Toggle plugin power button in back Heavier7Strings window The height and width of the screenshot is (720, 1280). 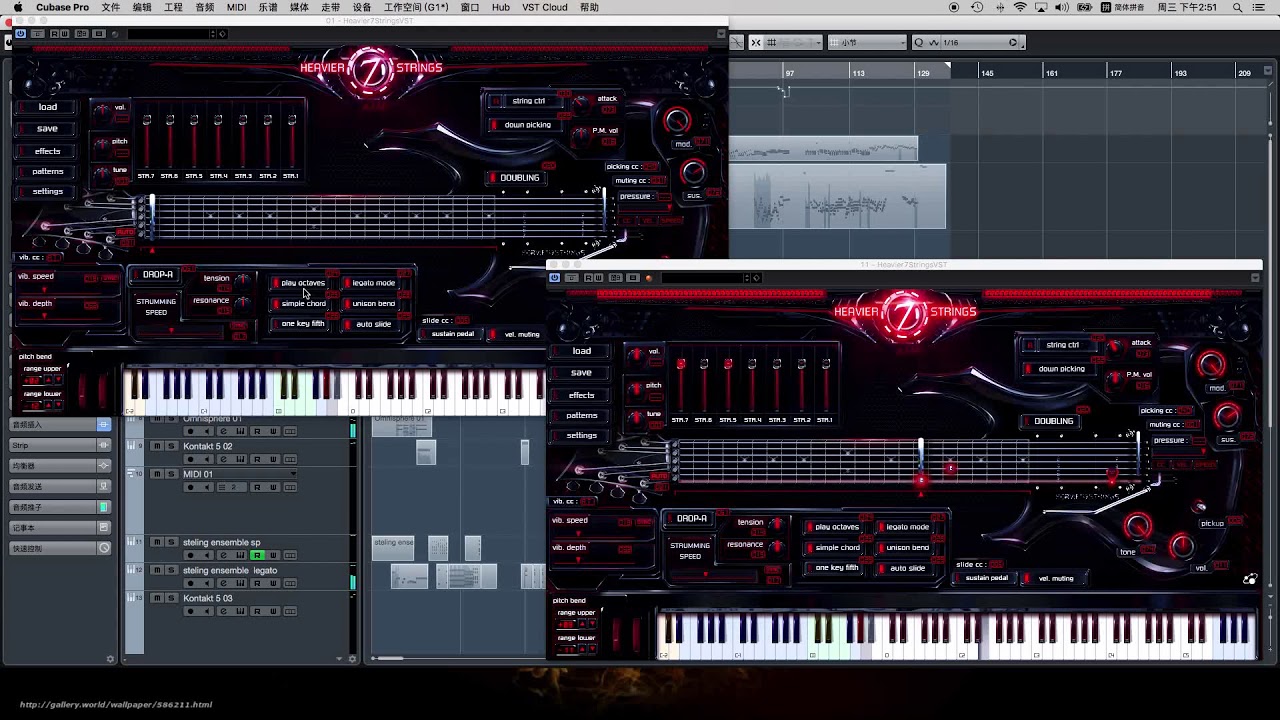(20, 34)
